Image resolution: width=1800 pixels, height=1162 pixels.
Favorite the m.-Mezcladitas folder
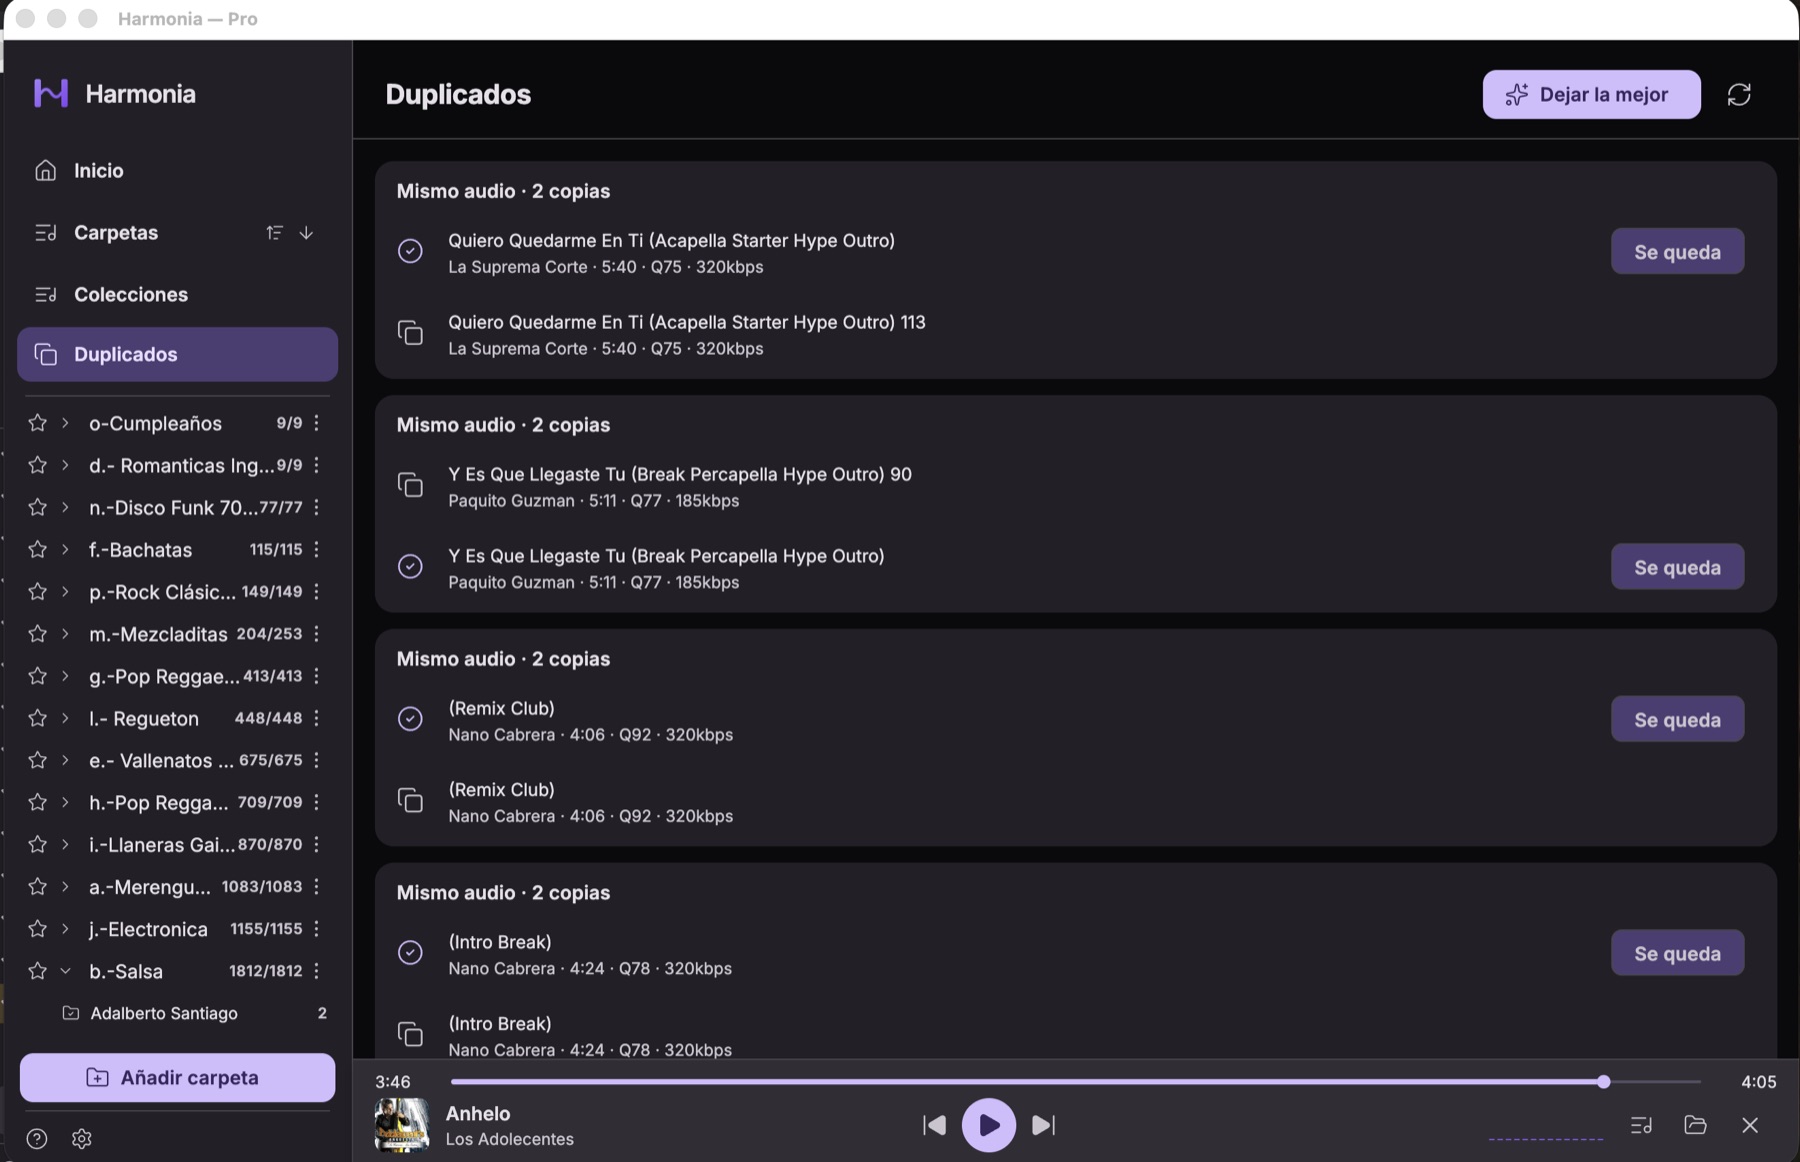pos(38,634)
